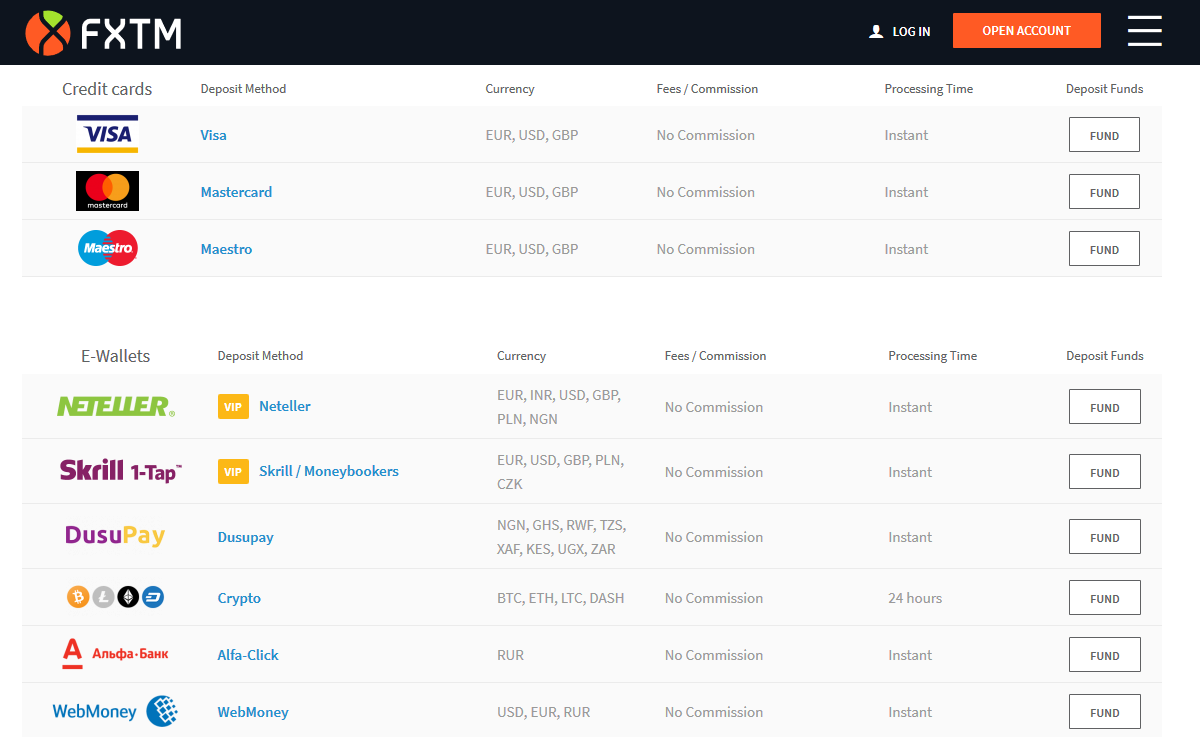This screenshot has height=737, width=1200.
Task: Open the Visa deposit method link
Action: (x=213, y=135)
